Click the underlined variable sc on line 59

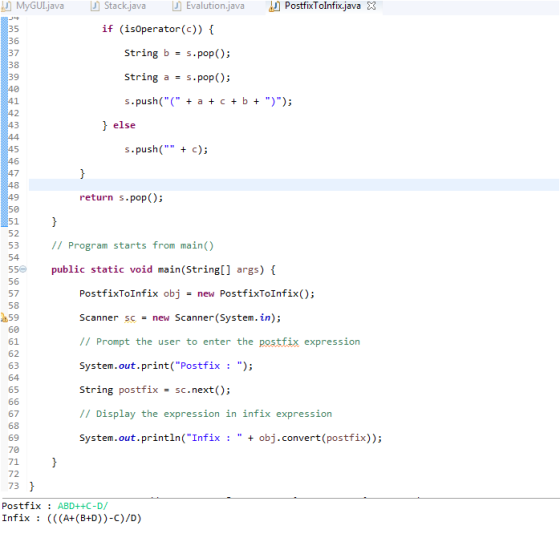(130, 318)
